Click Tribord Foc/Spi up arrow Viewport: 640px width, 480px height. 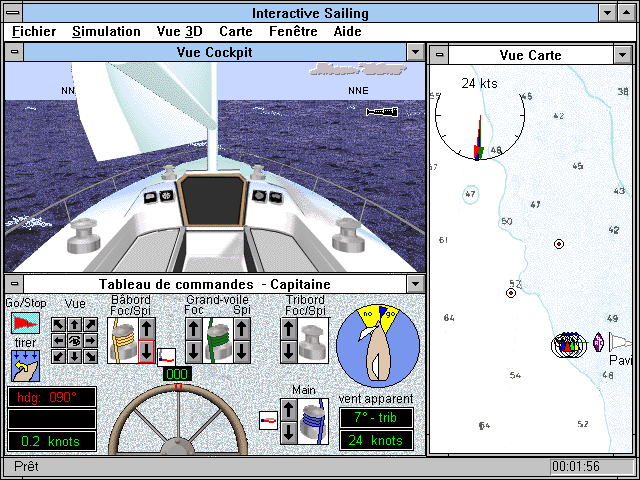289,329
